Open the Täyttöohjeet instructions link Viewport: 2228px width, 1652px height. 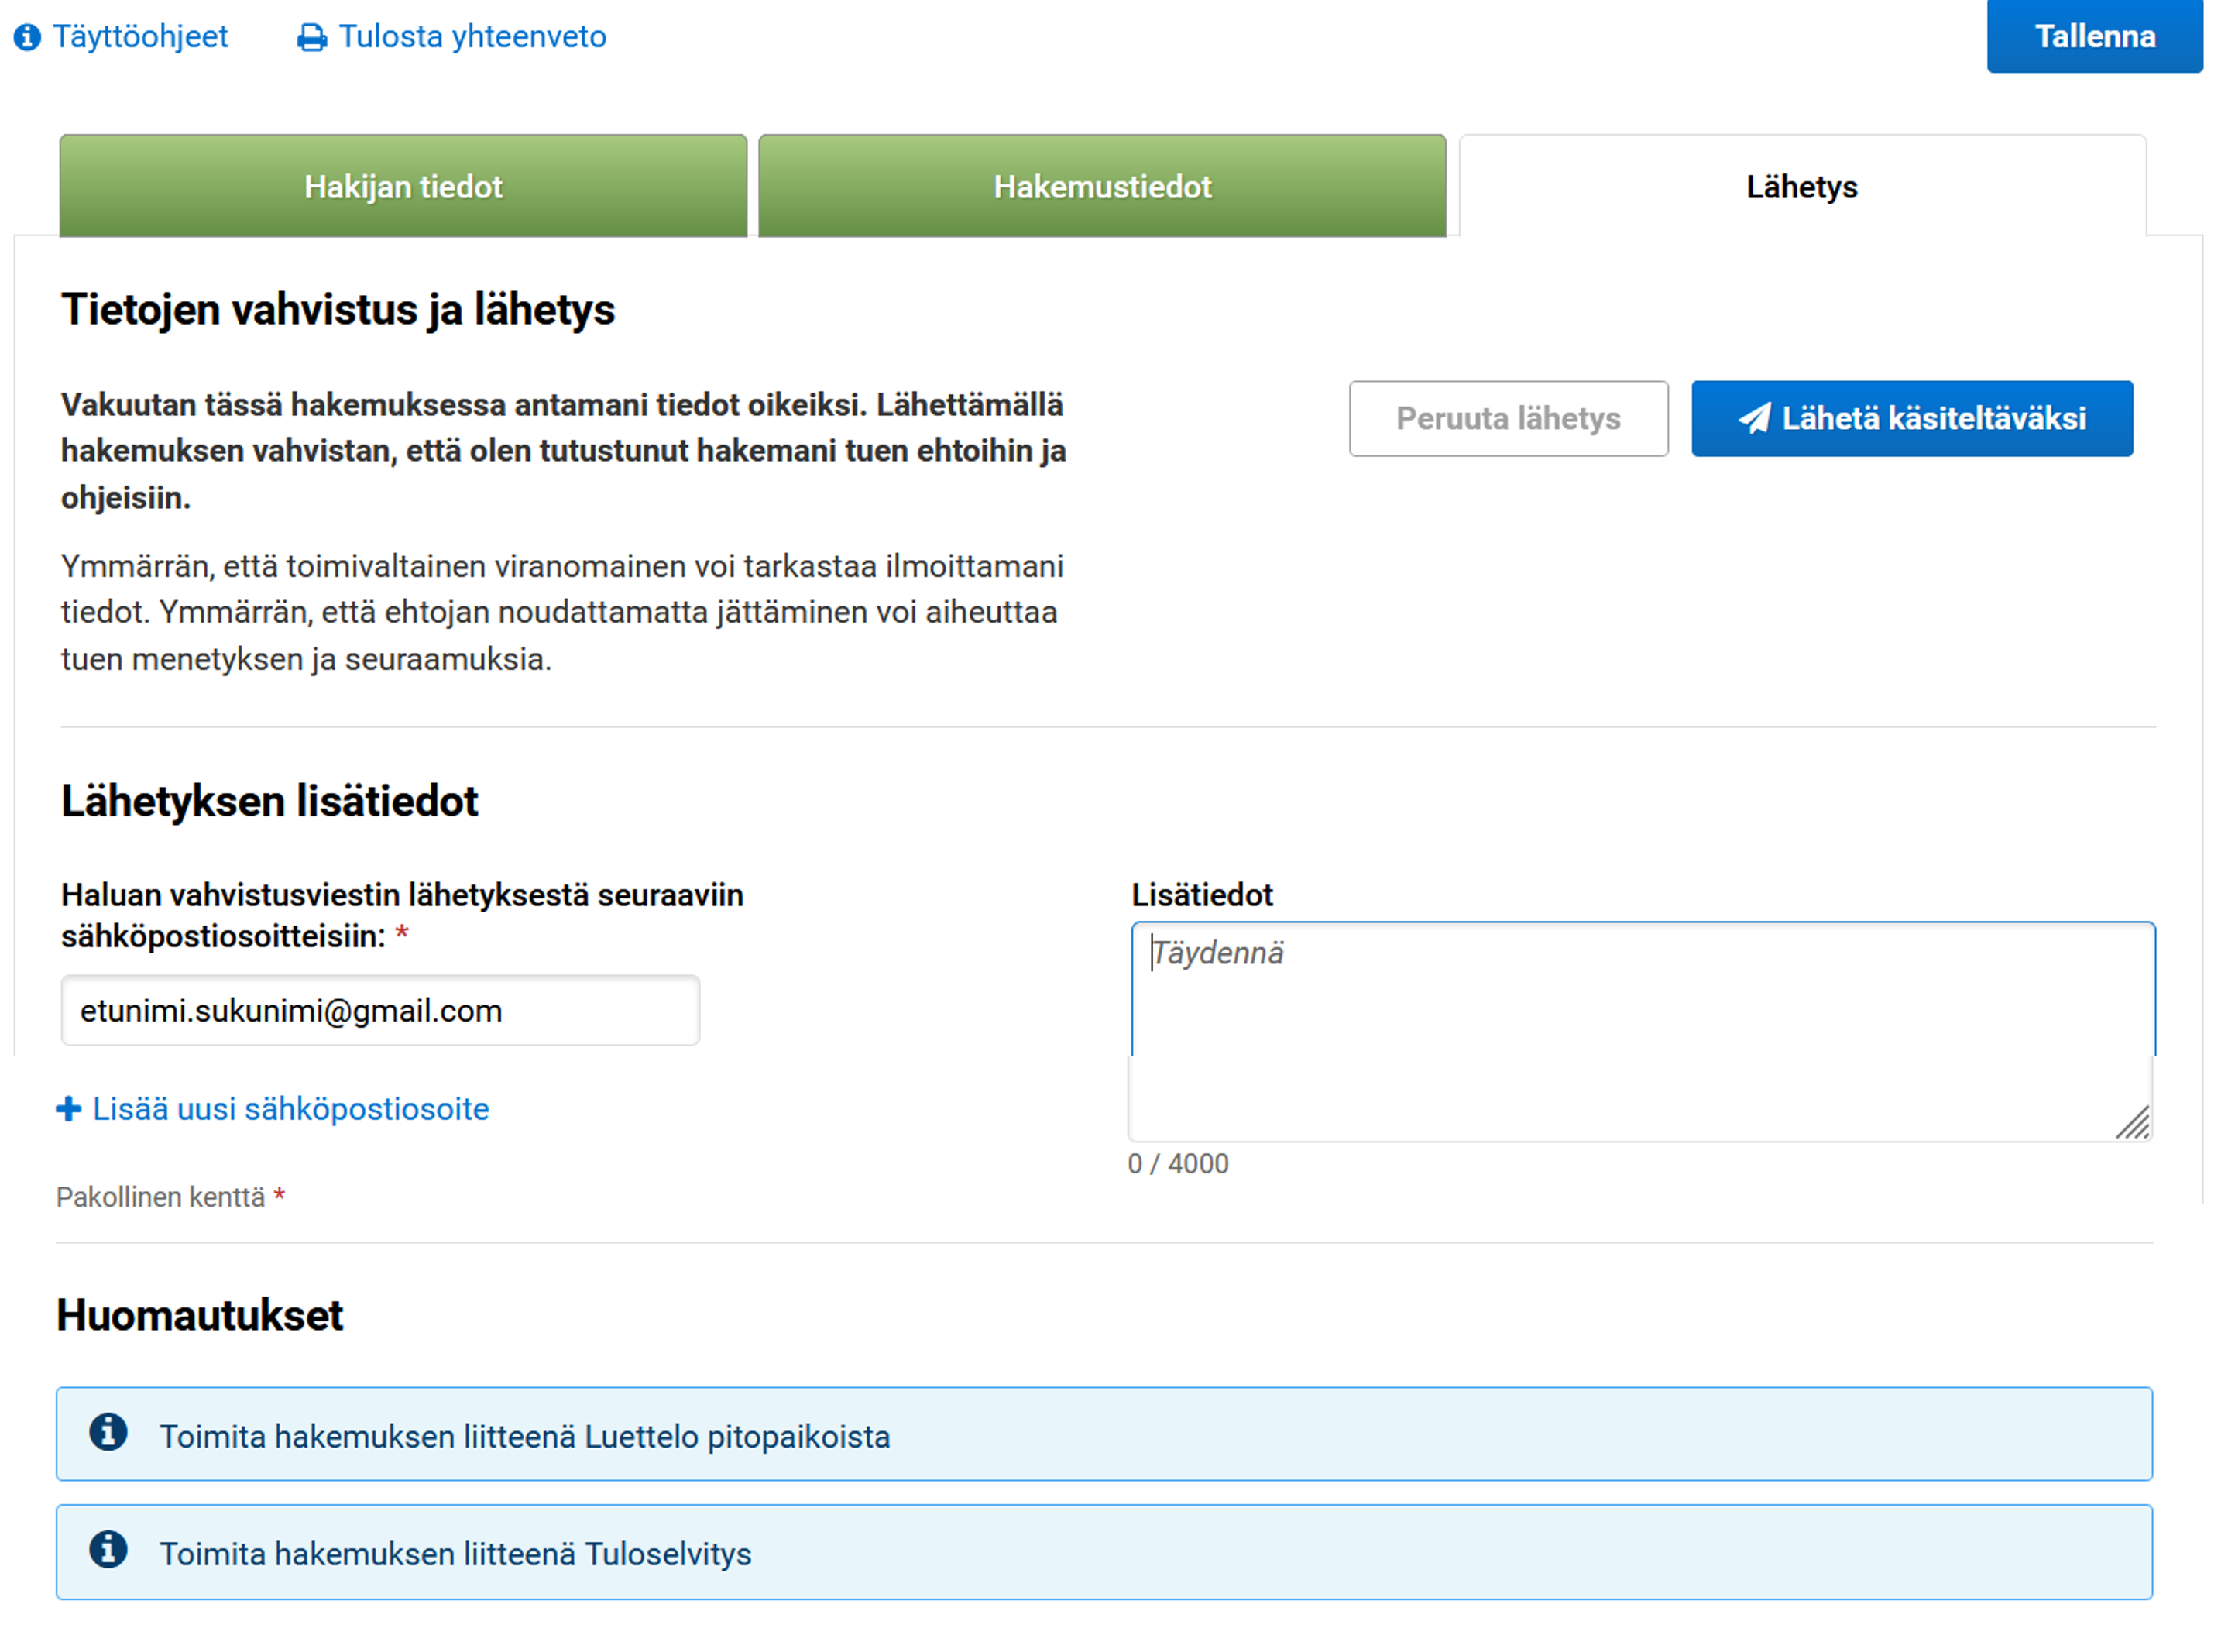pyautogui.click(x=142, y=37)
